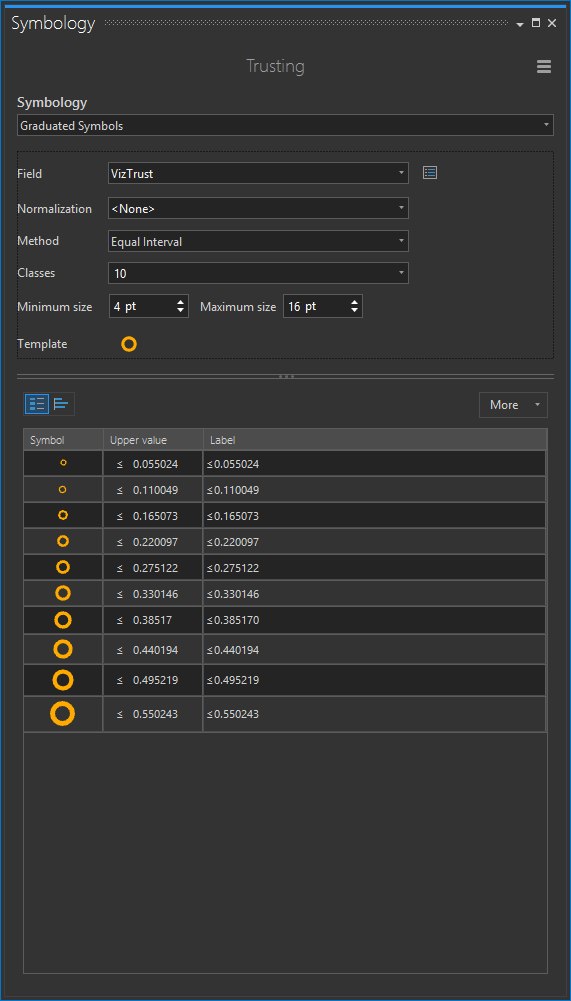Image resolution: width=571 pixels, height=1001 pixels.
Task: Click the smallest symbol for 0.055024 class
Action: pyautogui.click(x=63, y=463)
